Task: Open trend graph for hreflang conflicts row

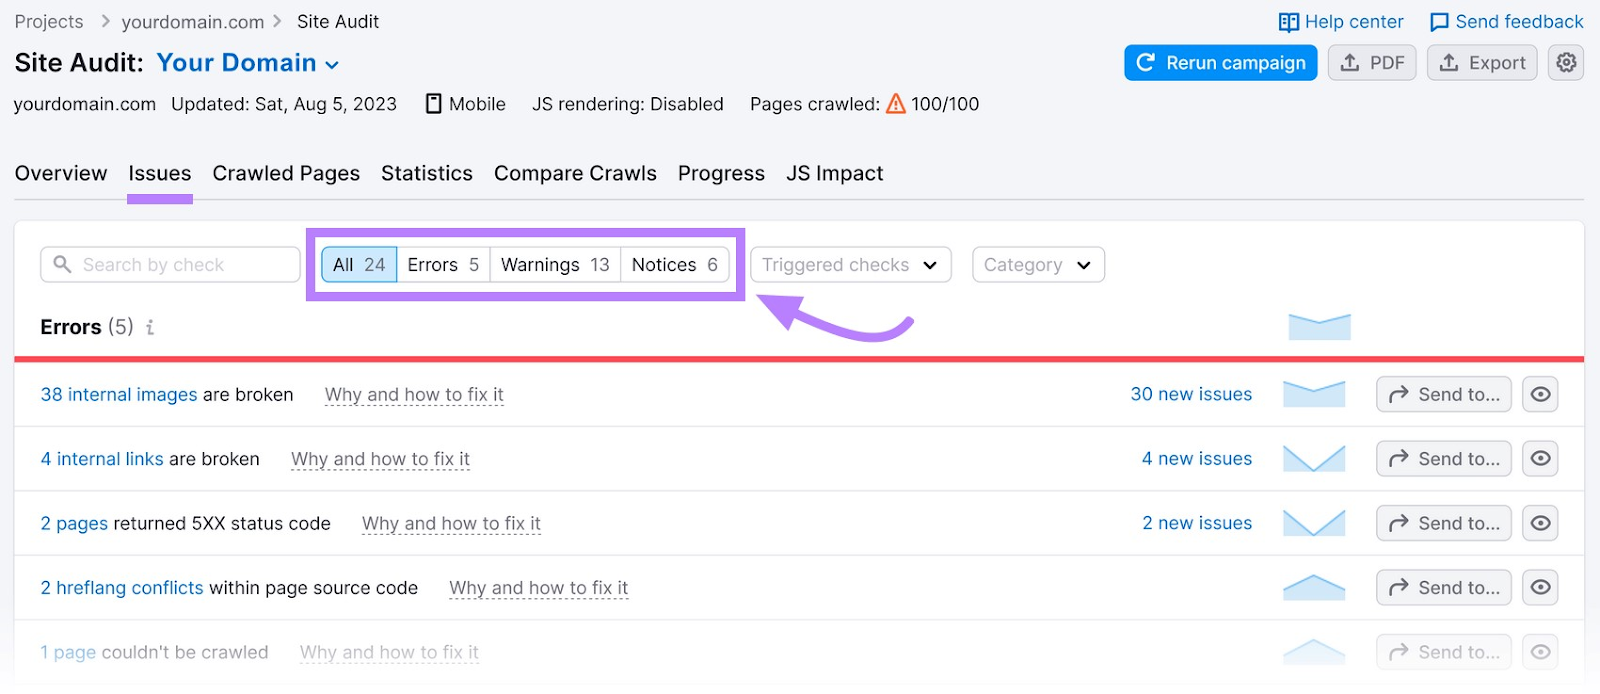Action: pyautogui.click(x=1313, y=588)
